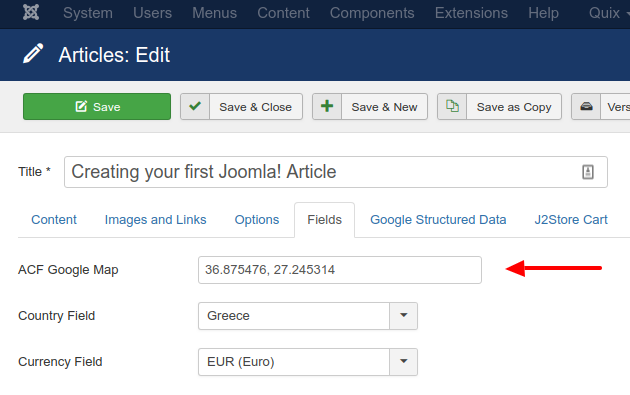Expand the Country Field dropdown arrow
The height and width of the screenshot is (395, 630).
click(403, 316)
